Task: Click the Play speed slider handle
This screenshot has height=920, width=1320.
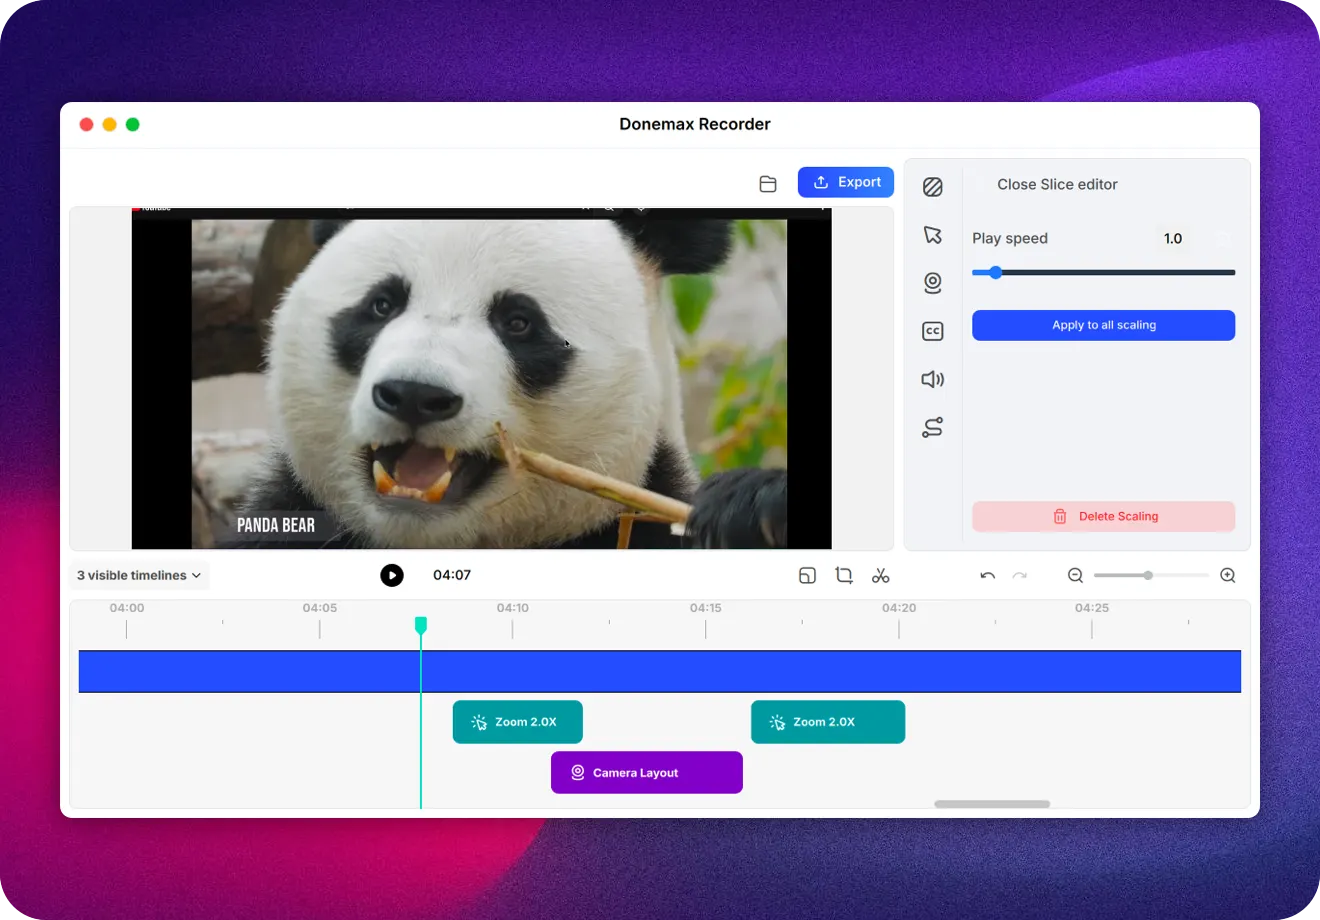Action: coord(995,272)
